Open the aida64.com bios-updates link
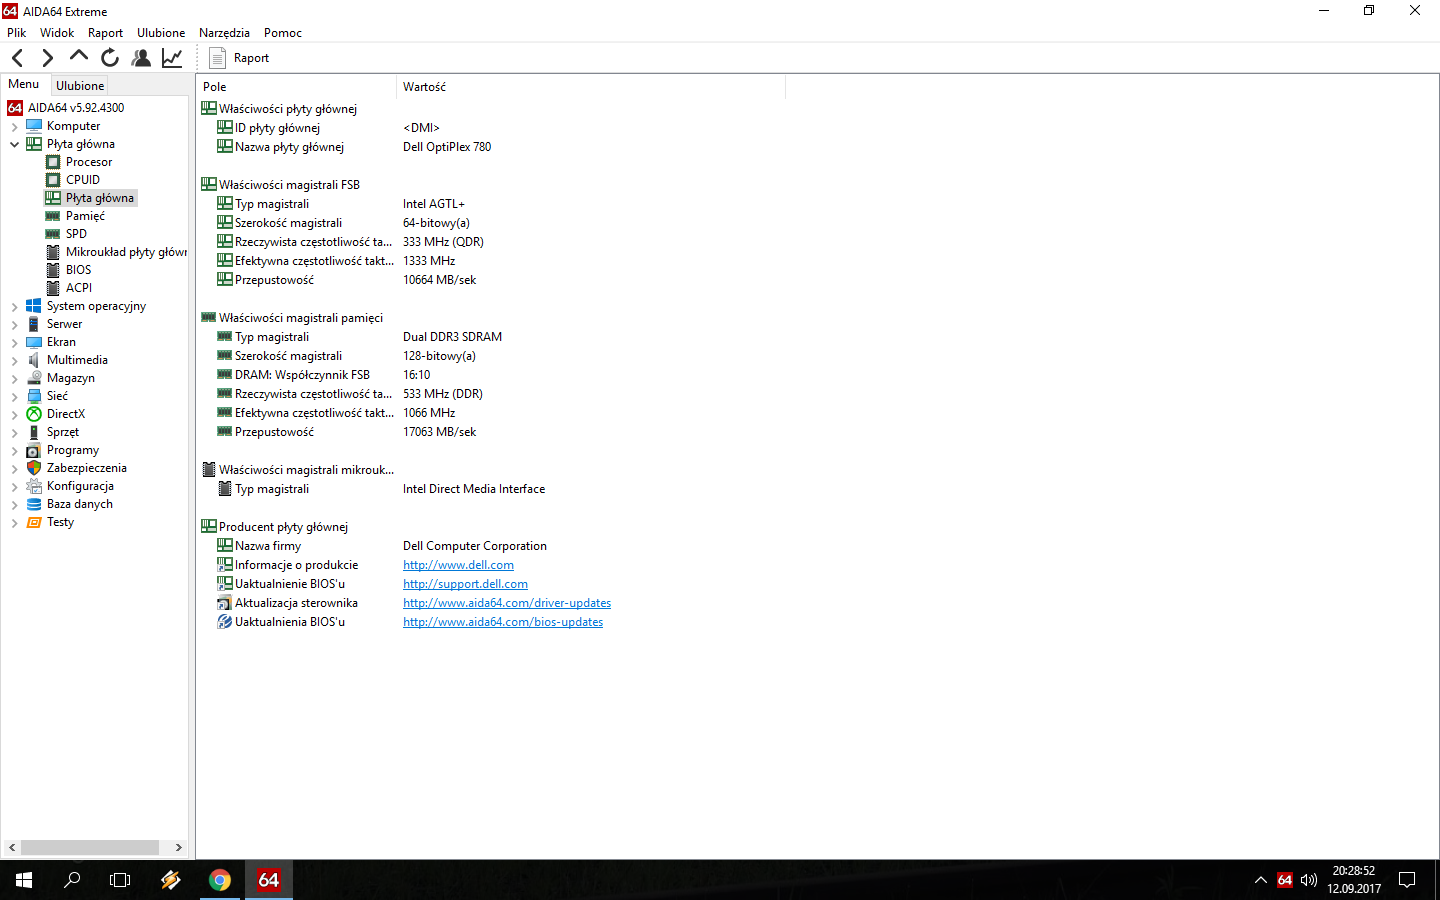Viewport: 1440px width, 900px height. pos(503,622)
